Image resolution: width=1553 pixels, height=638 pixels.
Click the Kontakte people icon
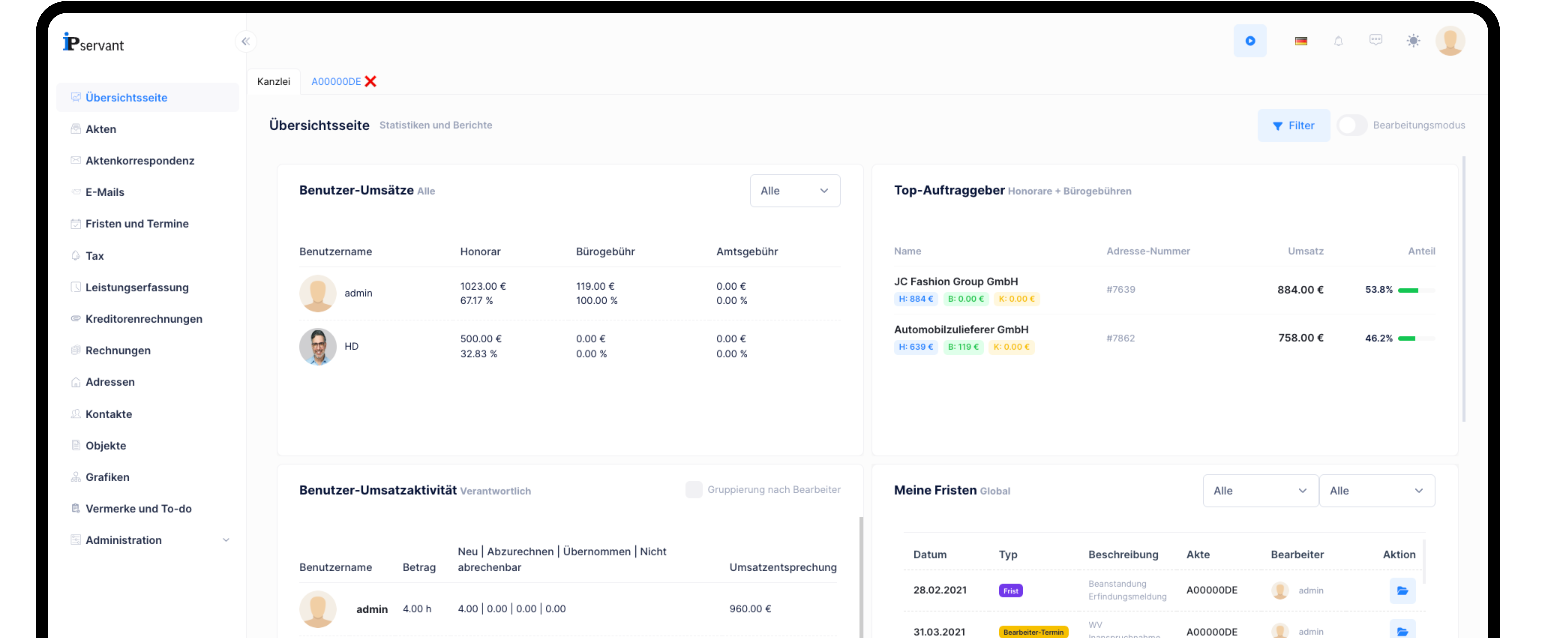pyautogui.click(x=76, y=414)
